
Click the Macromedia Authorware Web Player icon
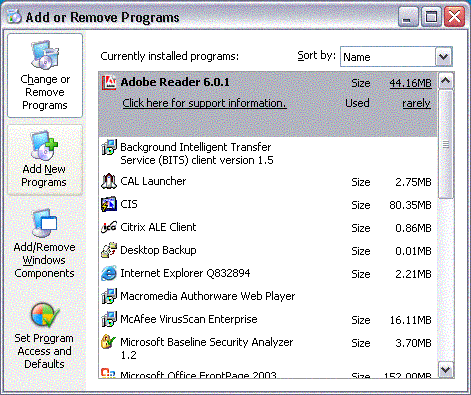(109, 296)
